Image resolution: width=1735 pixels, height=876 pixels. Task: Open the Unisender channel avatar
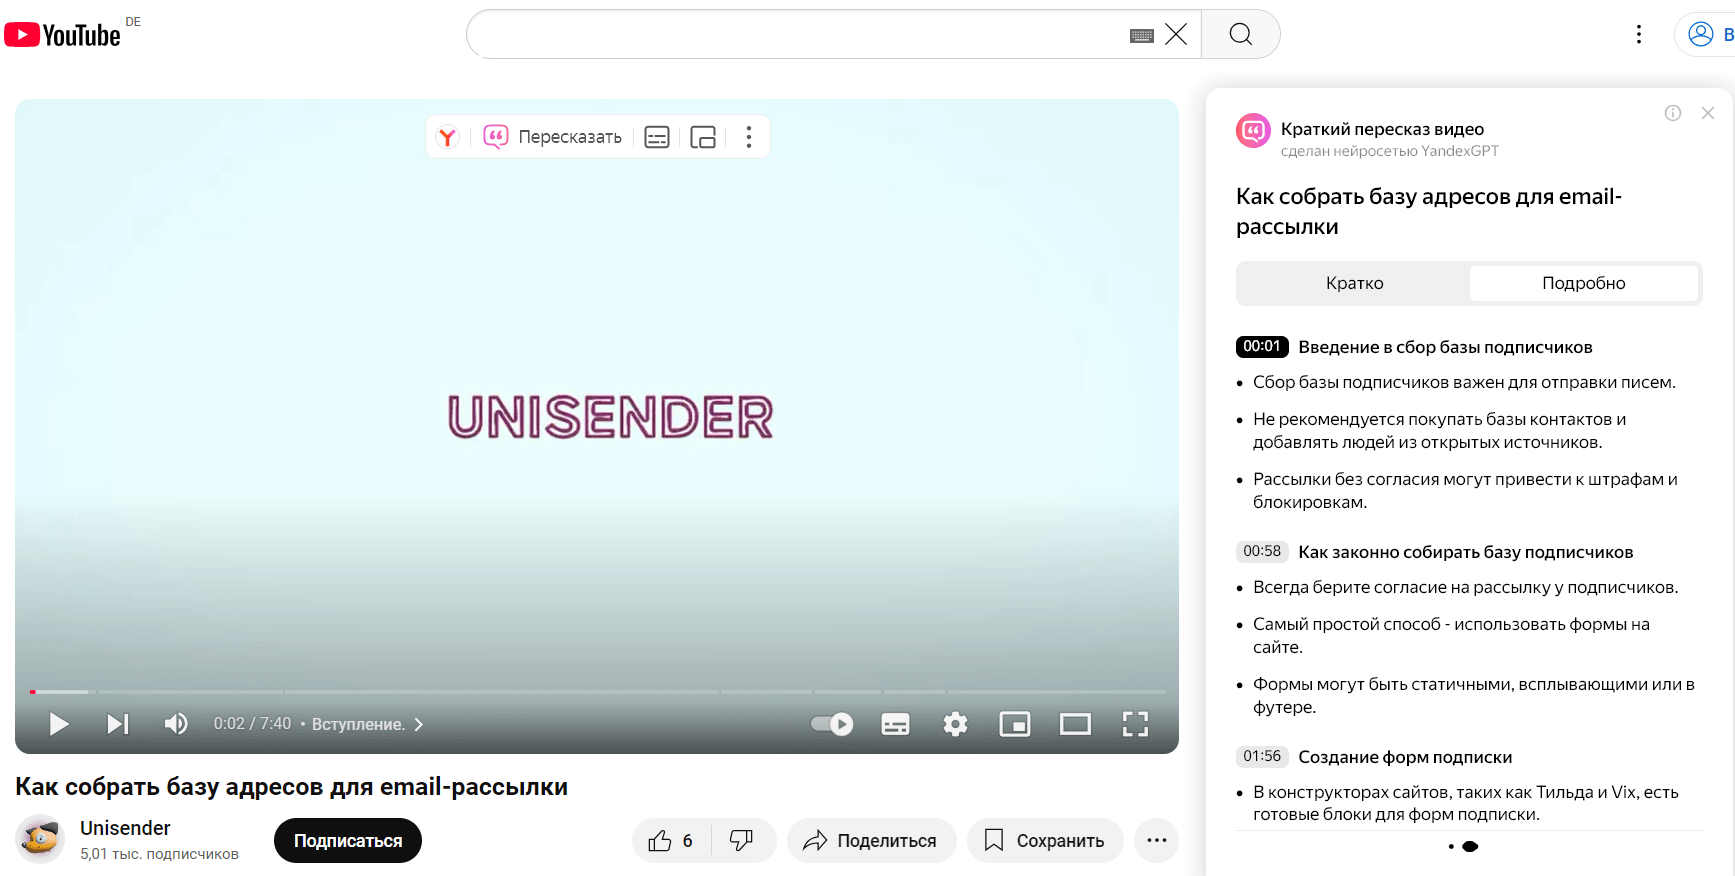click(40, 839)
